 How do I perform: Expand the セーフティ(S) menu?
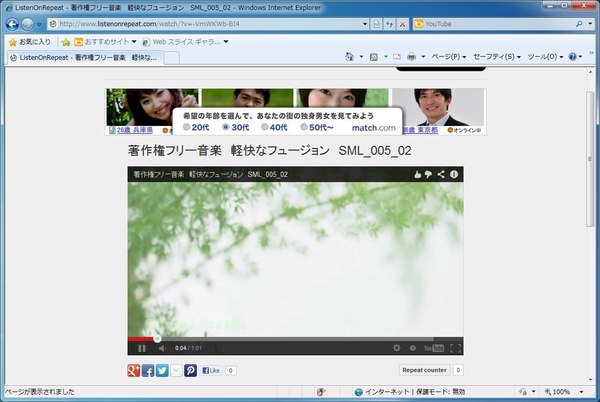coord(497,57)
